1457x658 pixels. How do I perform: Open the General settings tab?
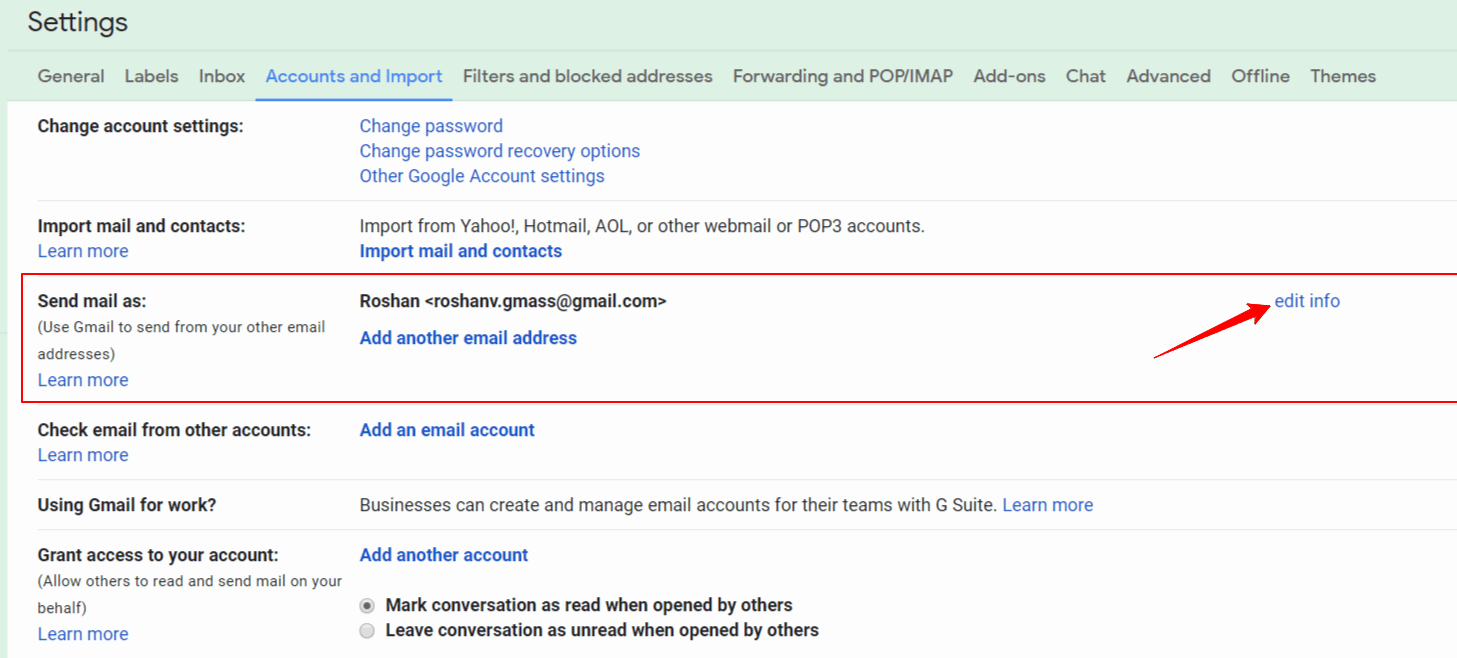[71, 76]
